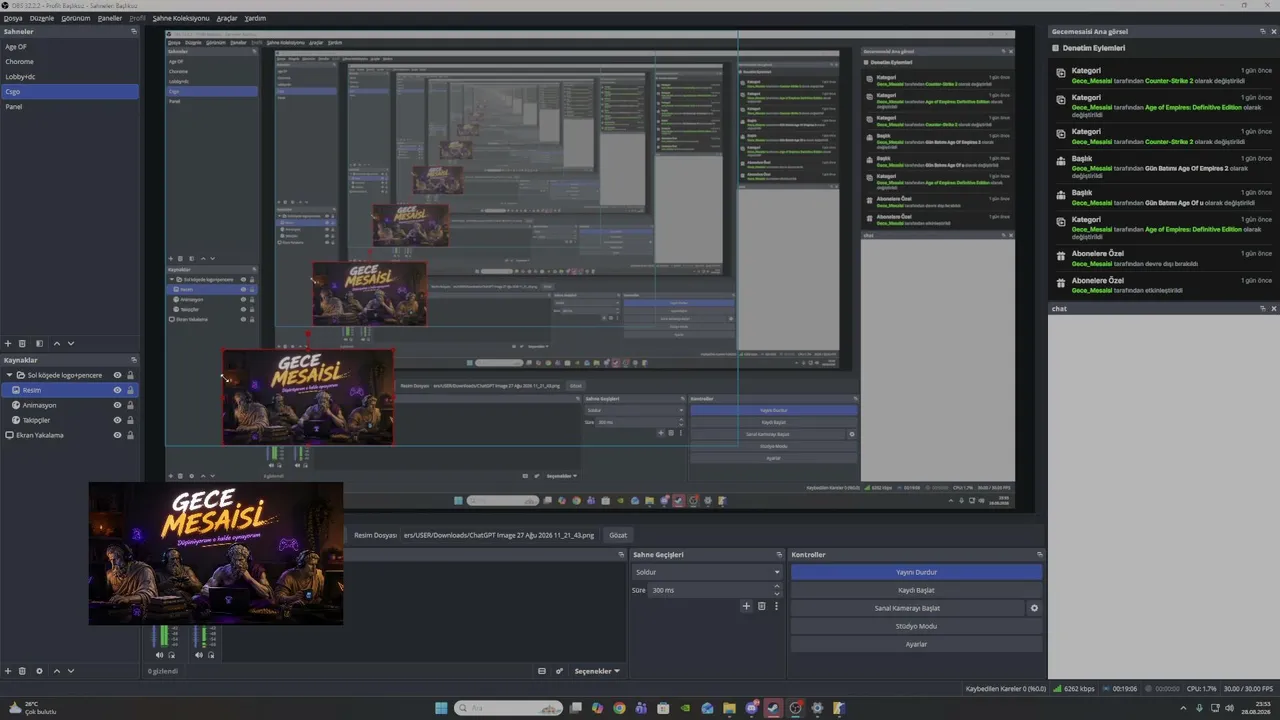Image resolution: width=1280 pixels, height=720 pixels.
Task: Toggle lock on the Resim source
Action: click(x=130, y=390)
